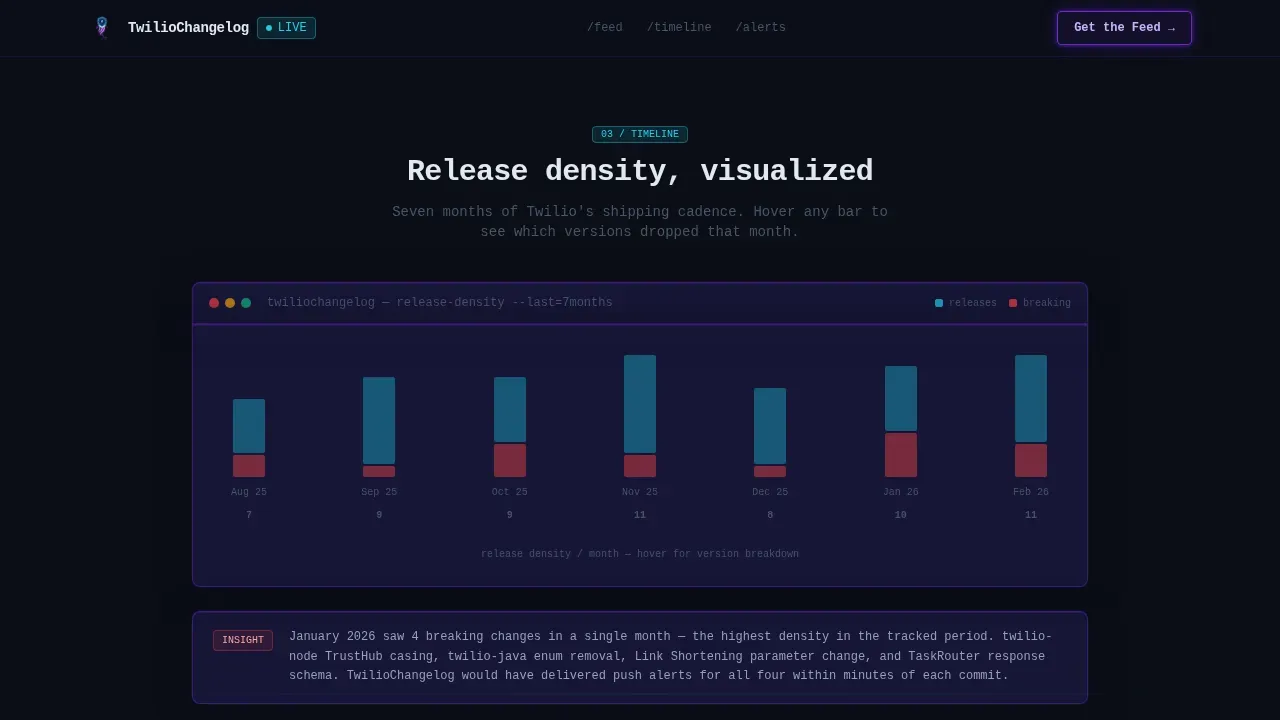The image size is (1280, 720).
Task: Click the red breaking bar for Aug 25
Action: [x=249, y=466]
